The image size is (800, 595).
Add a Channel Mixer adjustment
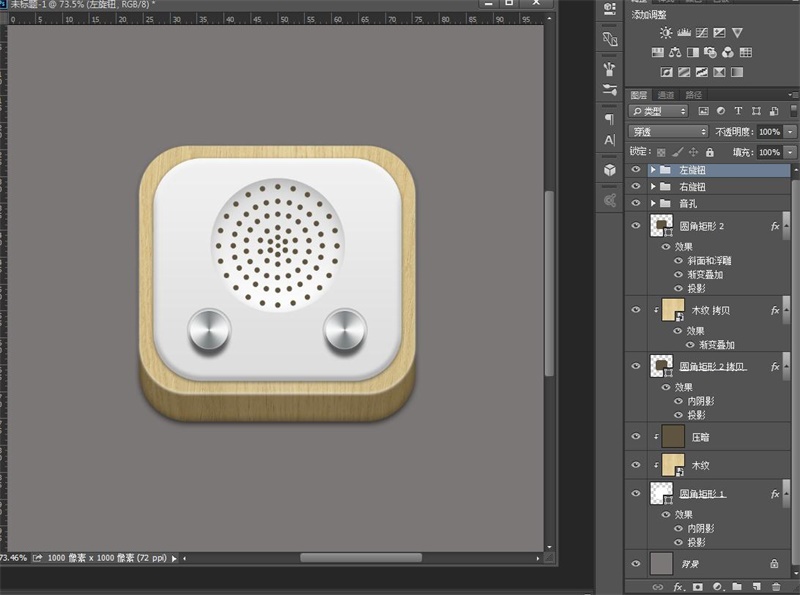click(x=728, y=53)
